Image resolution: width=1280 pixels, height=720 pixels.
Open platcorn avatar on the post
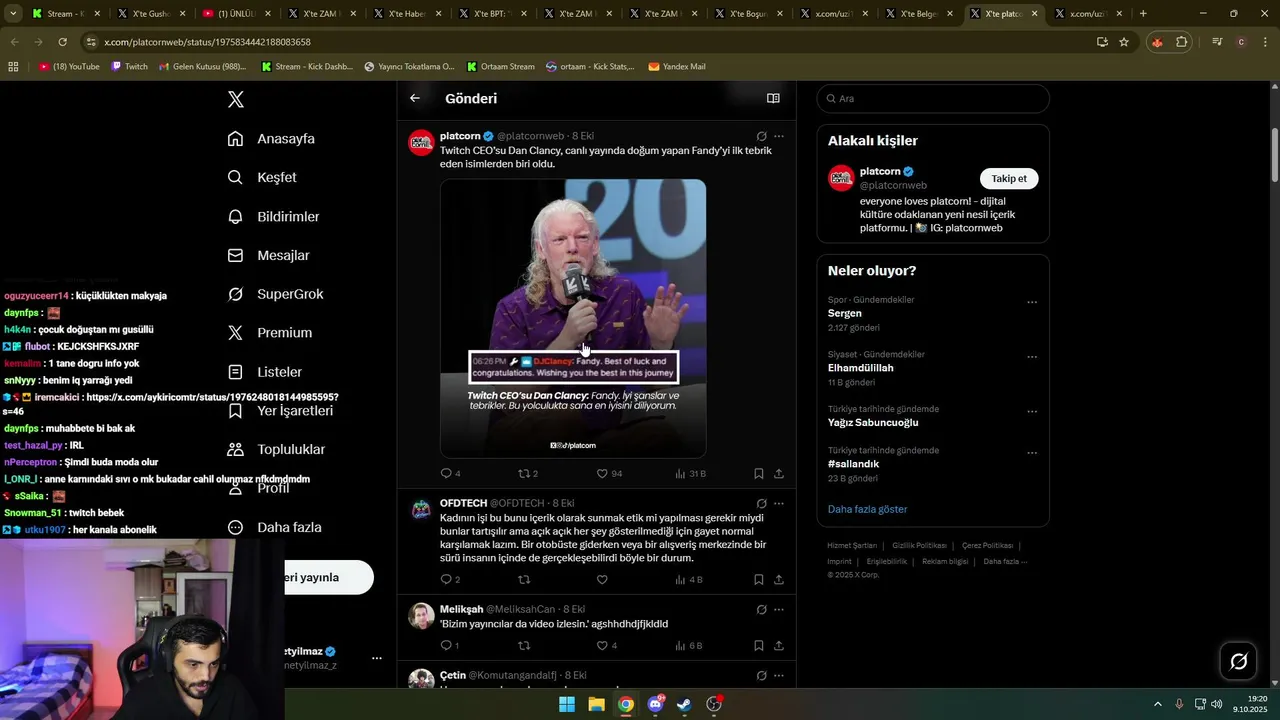click(x=421, y=142)
